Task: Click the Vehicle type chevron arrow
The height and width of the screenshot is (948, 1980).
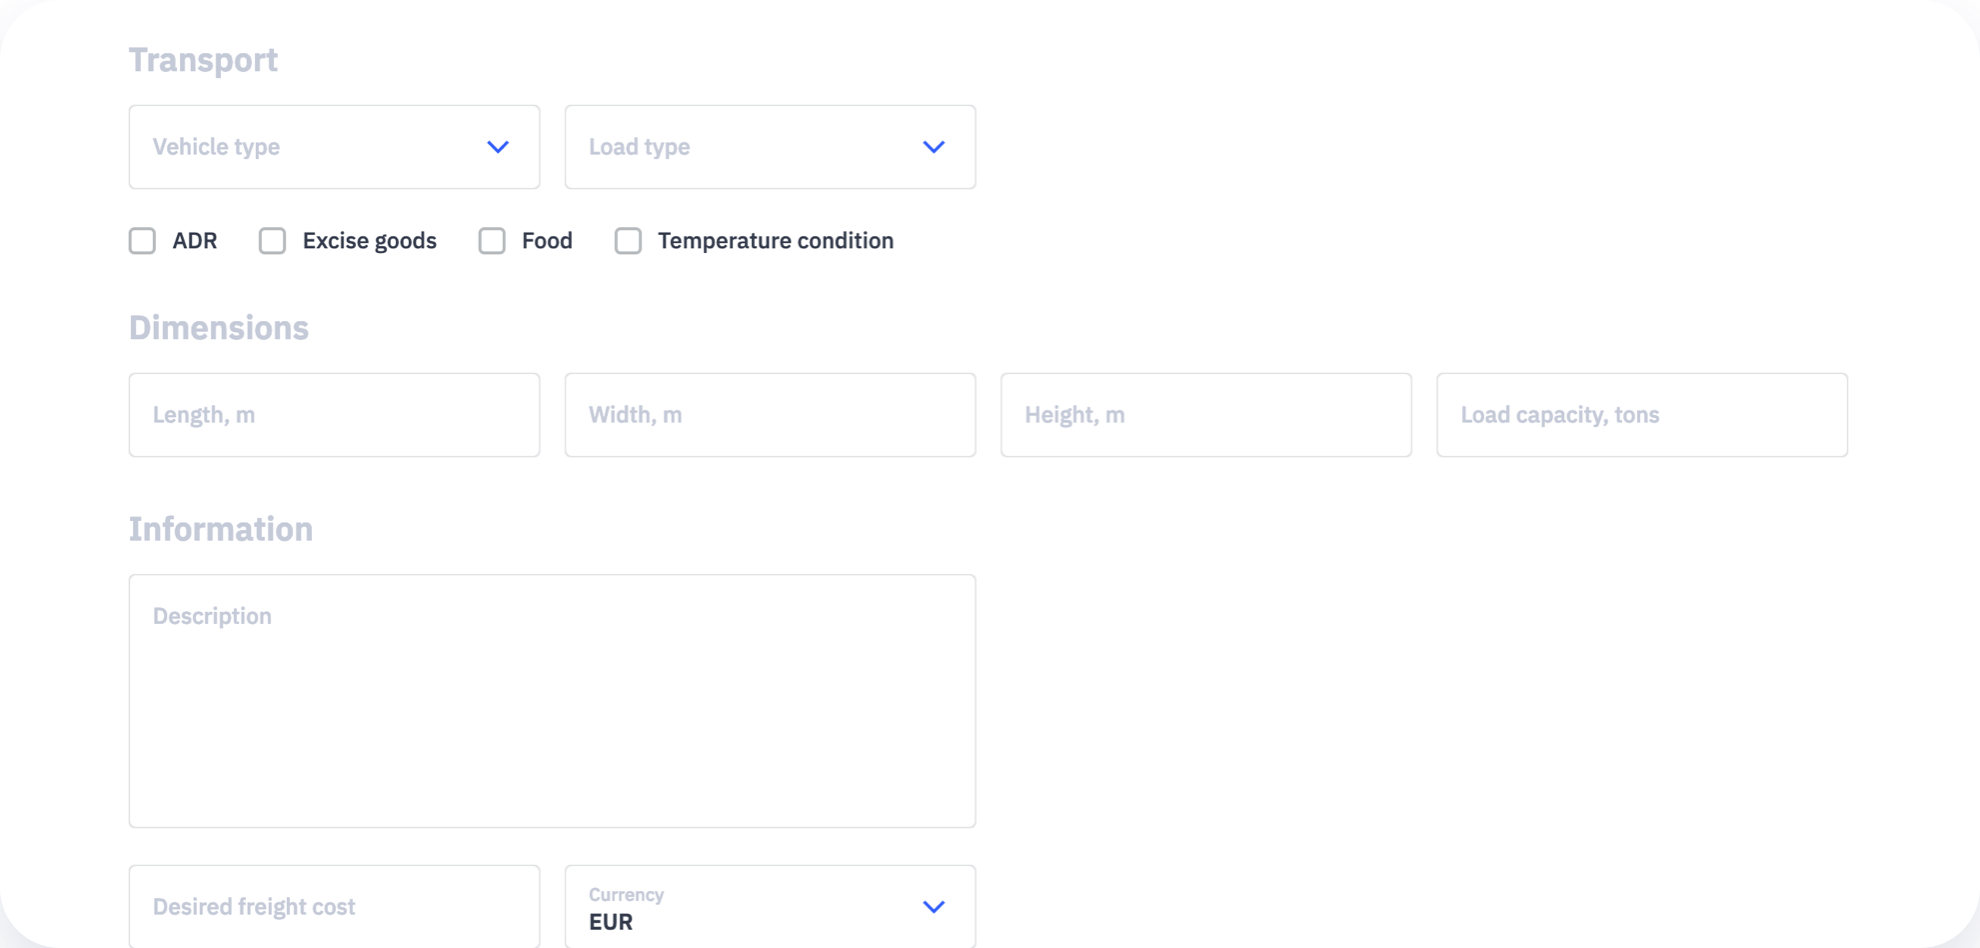Action: pyautogui.click(x=498, y=147)
